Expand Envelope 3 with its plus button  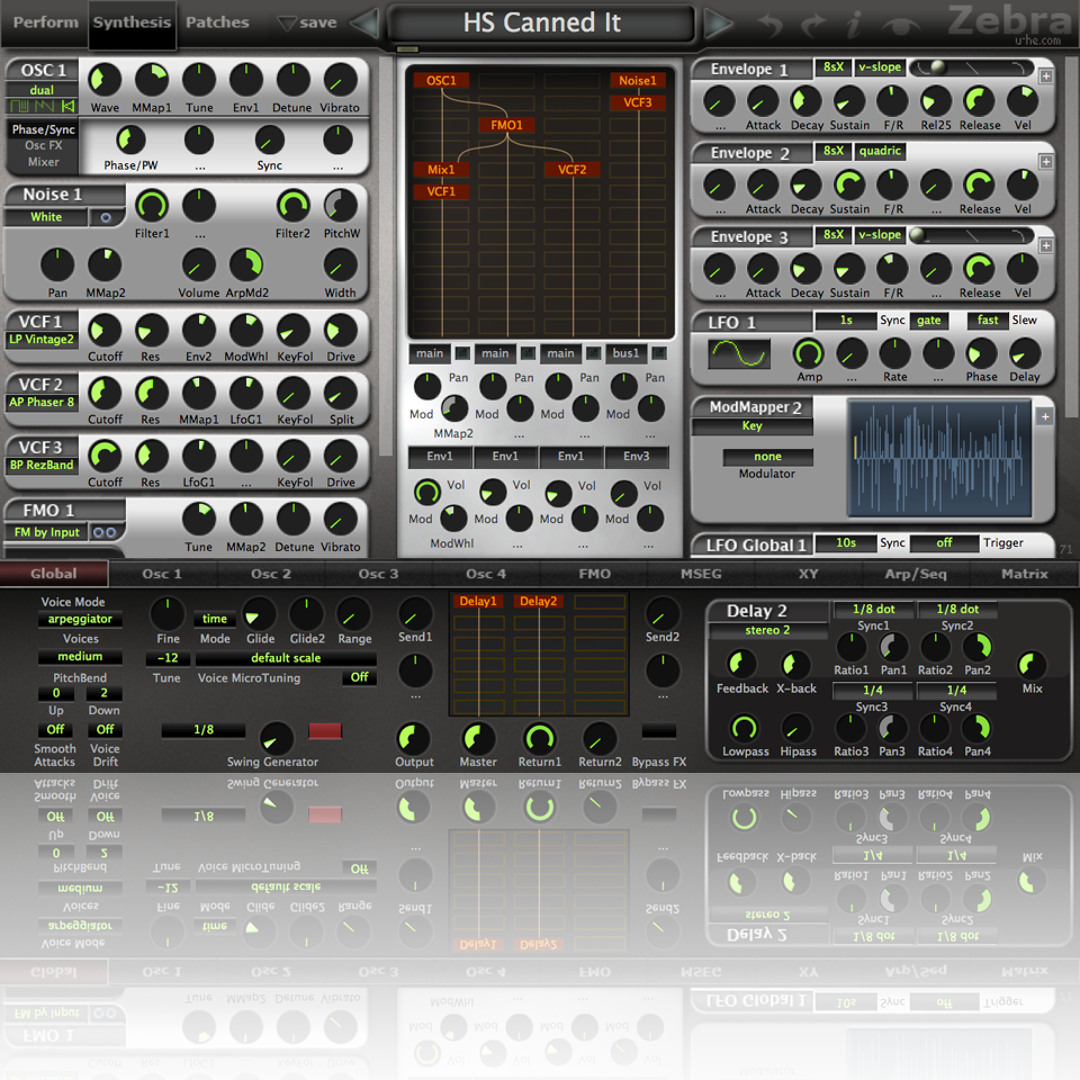tap(1046, 246)
